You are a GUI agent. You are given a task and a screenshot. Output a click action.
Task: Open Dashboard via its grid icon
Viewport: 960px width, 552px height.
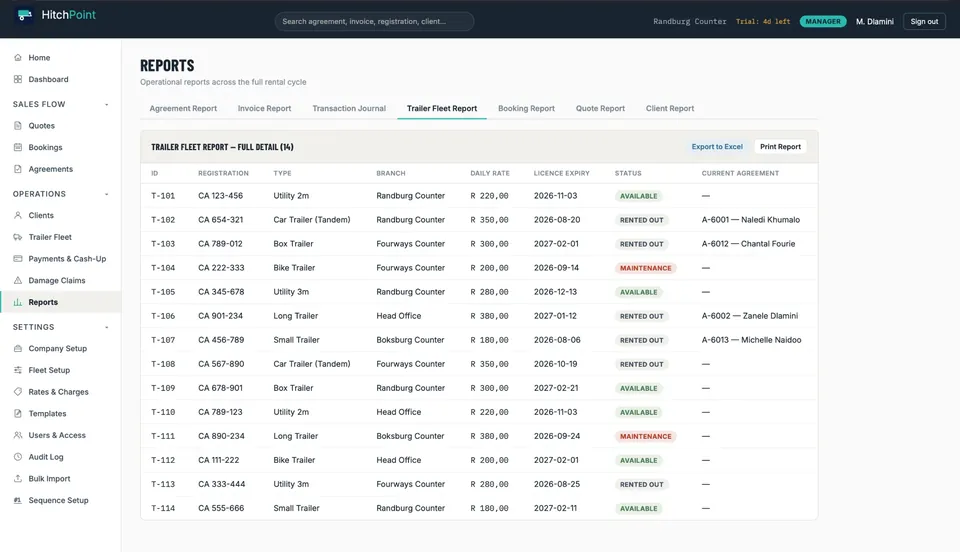18,79
